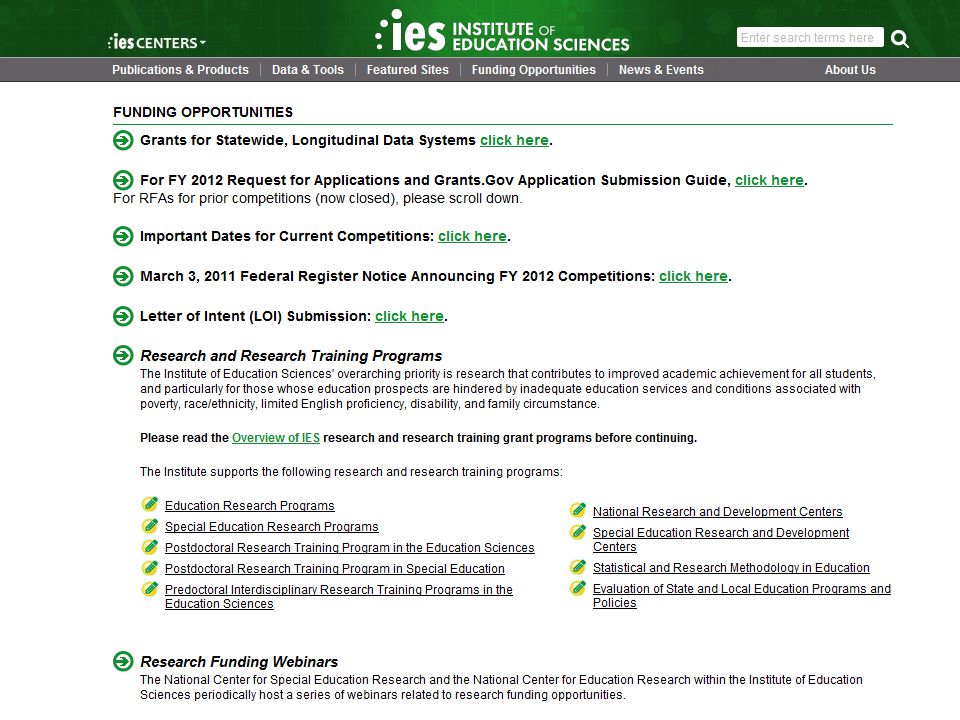Open Postdoctoral Research Training in Education Sciences link
Screen dimensions: 960x720
tap(350, 547)
